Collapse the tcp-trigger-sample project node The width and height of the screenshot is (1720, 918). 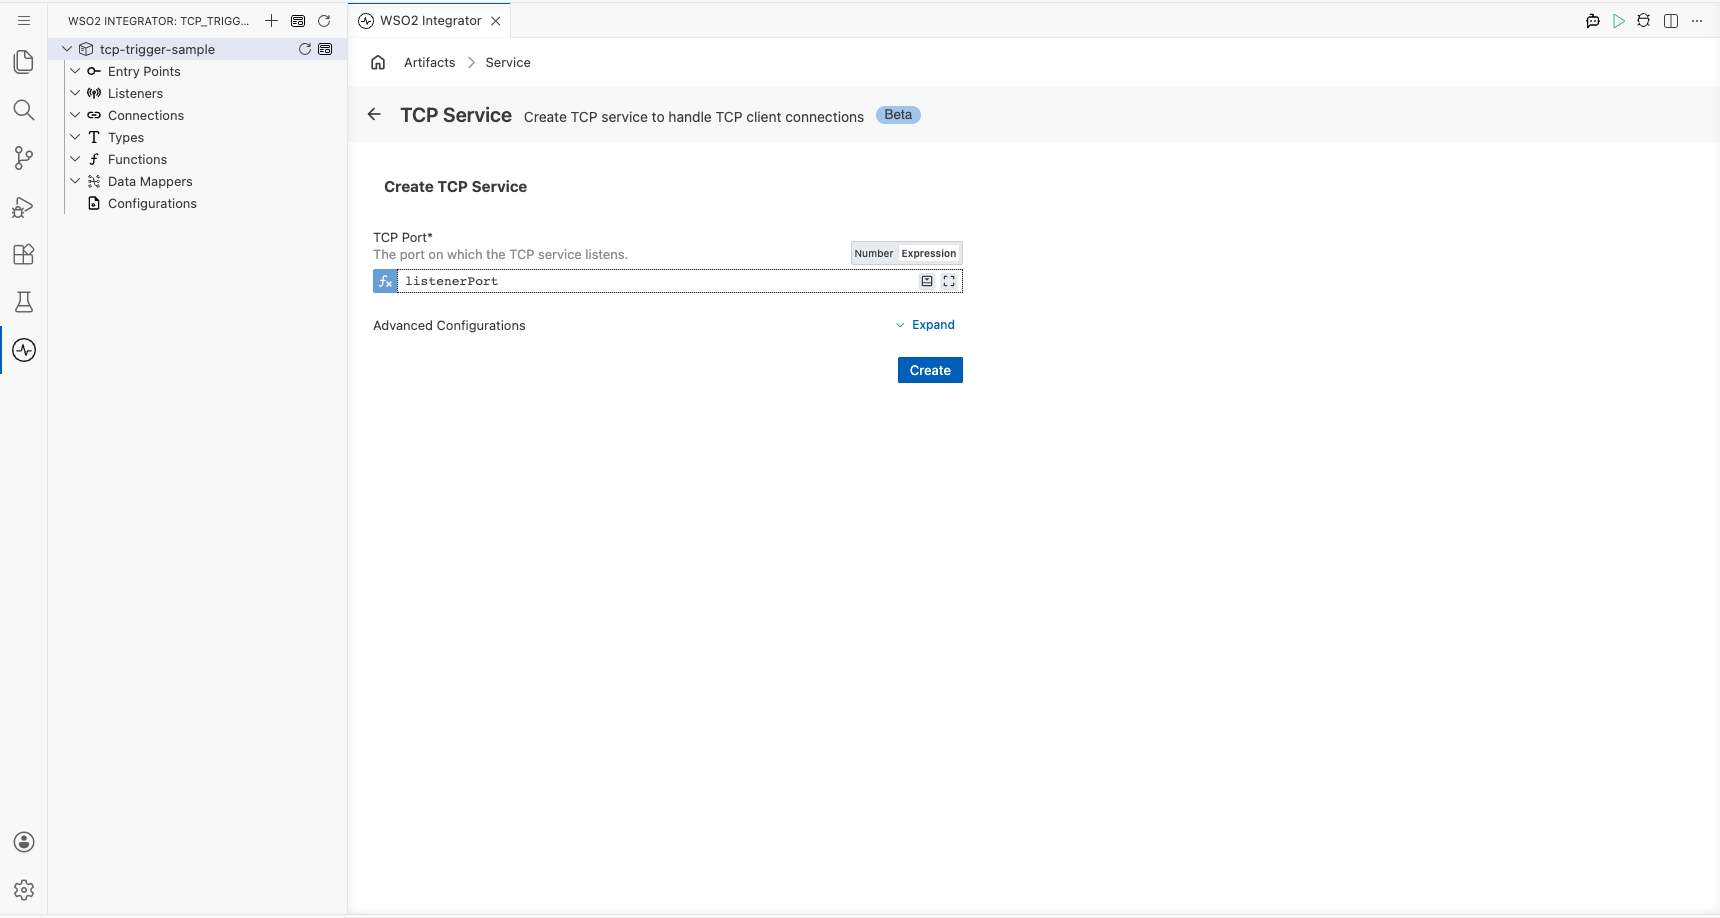pyautogui.click(x=67, y=49)
